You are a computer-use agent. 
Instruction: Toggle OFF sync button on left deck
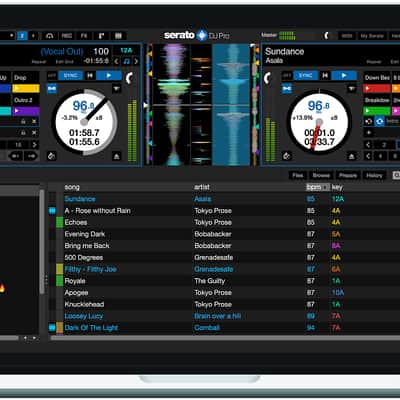coord(52,76)
